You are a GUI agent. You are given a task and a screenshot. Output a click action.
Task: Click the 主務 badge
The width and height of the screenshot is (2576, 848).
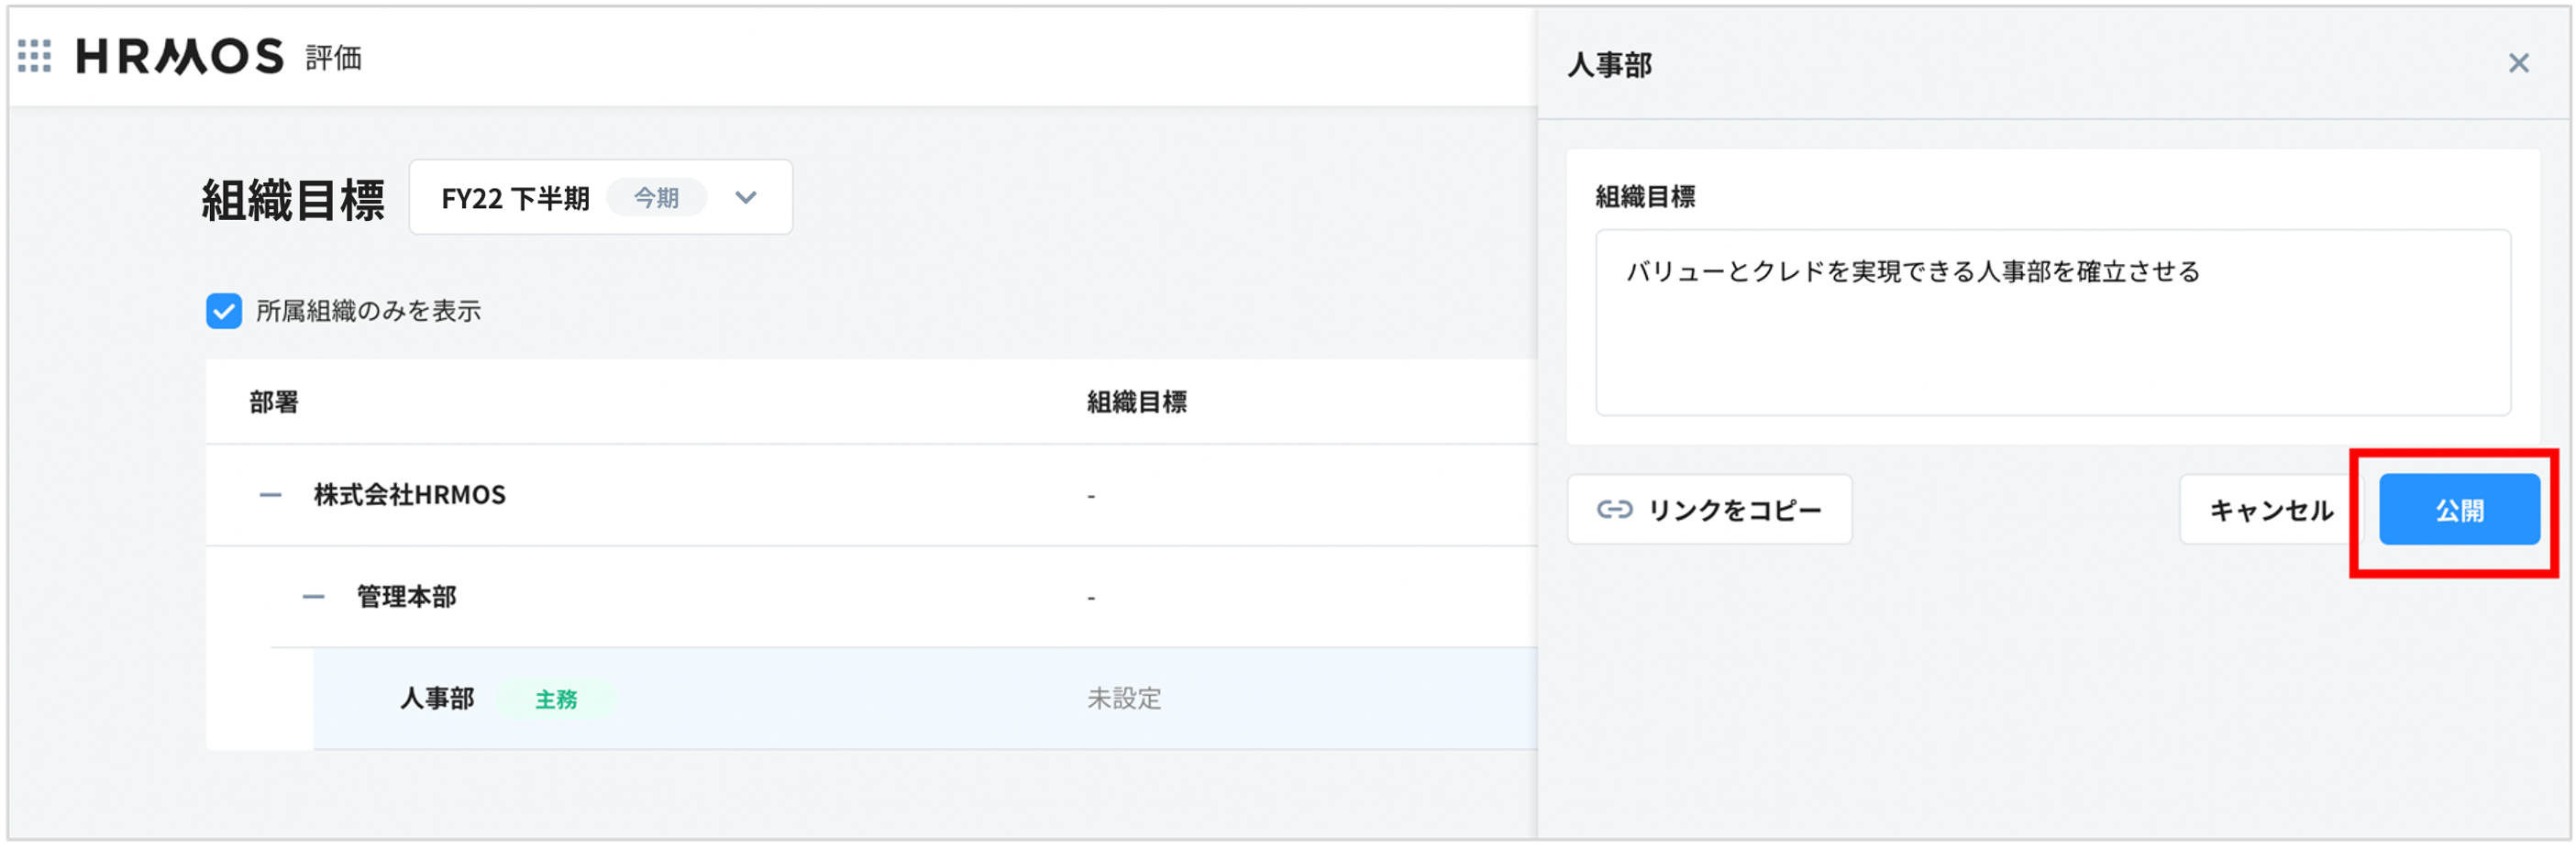pos(556,699)
